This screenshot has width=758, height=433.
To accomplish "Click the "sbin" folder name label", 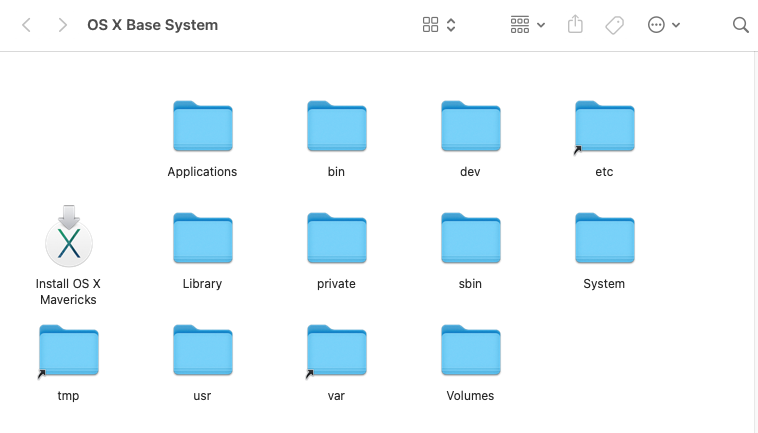I will (x=470, y=284).
